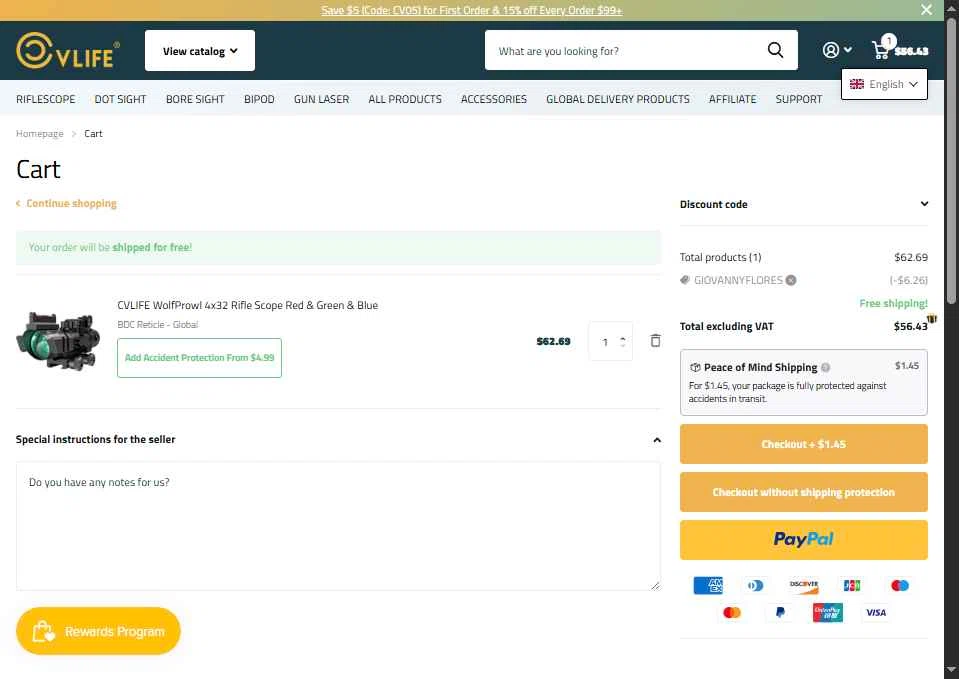The height and width of the screenshot is (679, 959).
Task: Toggle the Peace of Mind Shipping option
Action: click(804, 382)
